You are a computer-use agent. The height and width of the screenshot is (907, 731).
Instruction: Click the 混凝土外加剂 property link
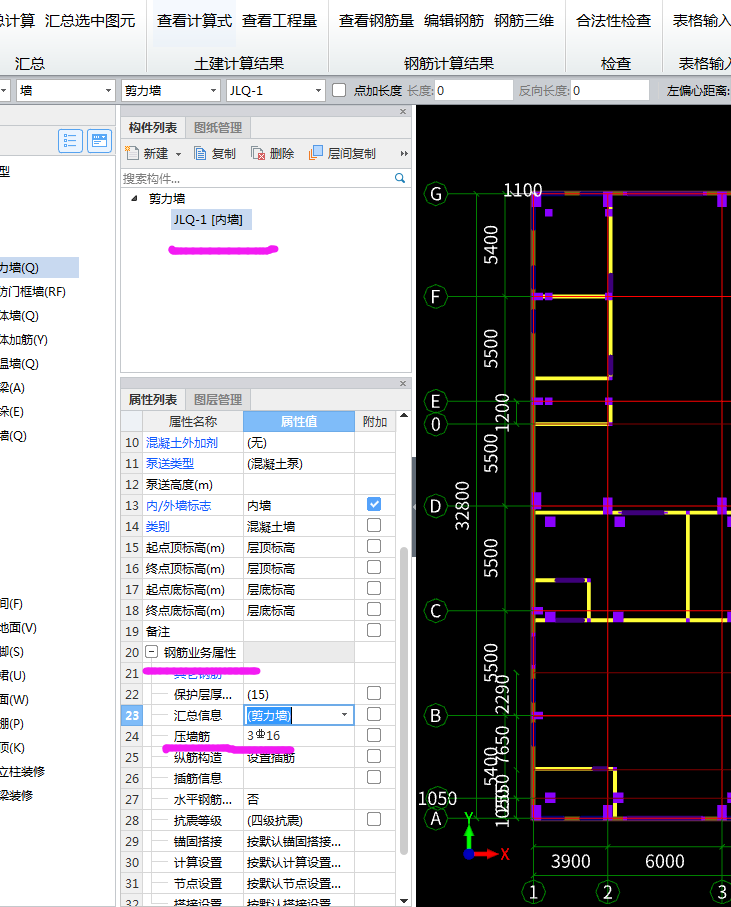[x=182, y=443]
